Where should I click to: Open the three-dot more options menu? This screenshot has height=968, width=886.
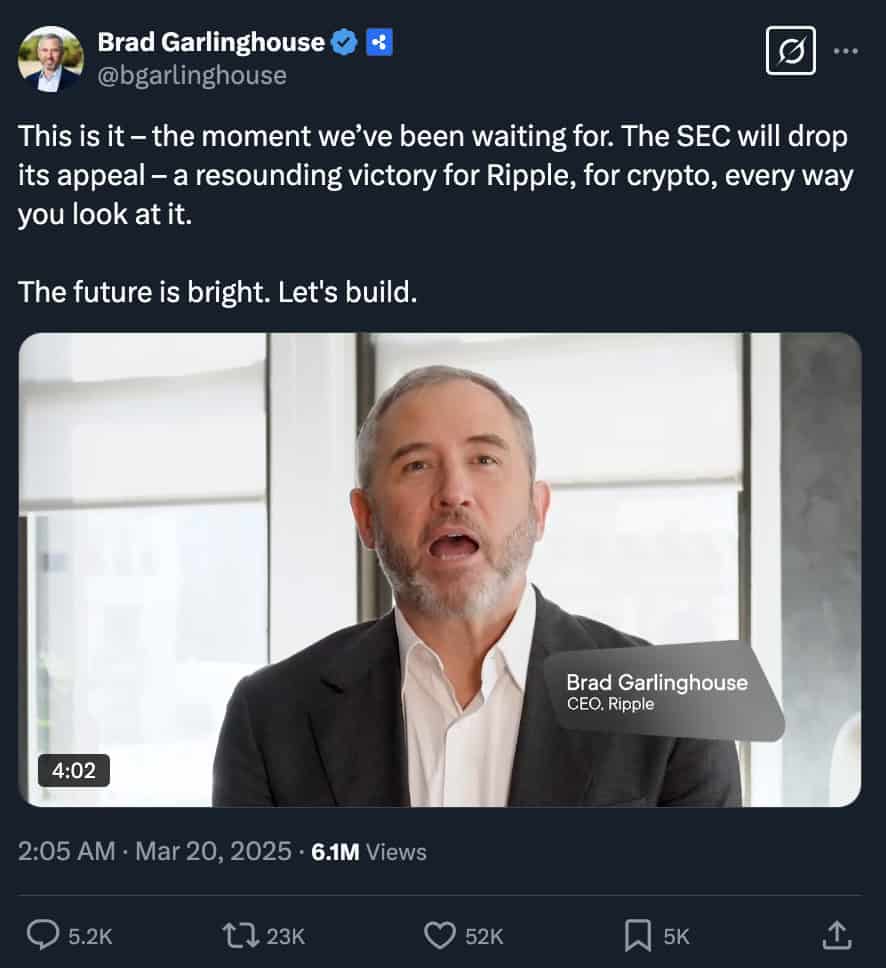(x=846, y=50)
